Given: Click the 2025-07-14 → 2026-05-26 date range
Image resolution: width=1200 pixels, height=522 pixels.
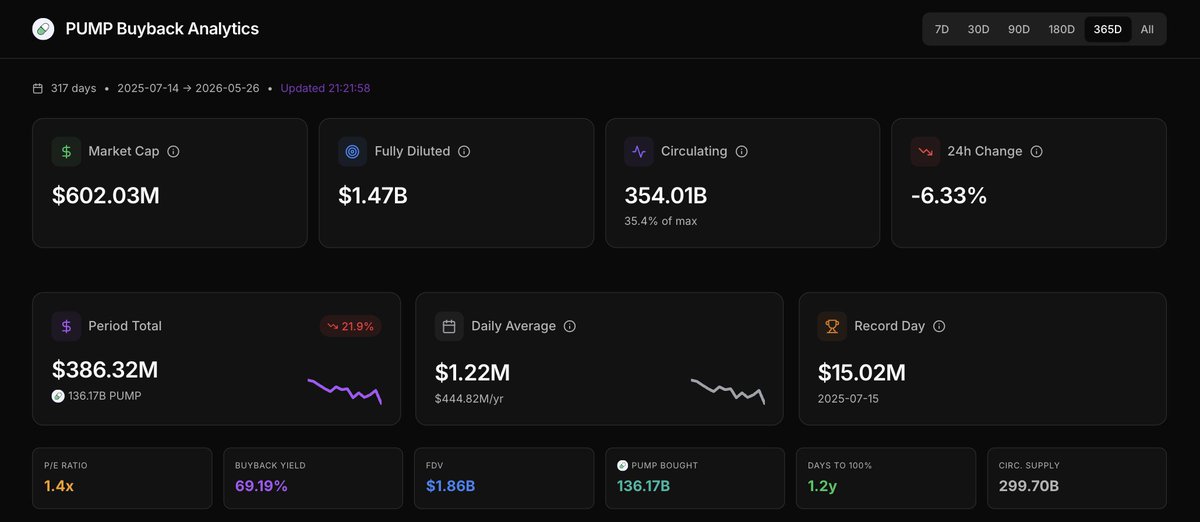Looking at the screenshot, I should [x=188, y=88].
